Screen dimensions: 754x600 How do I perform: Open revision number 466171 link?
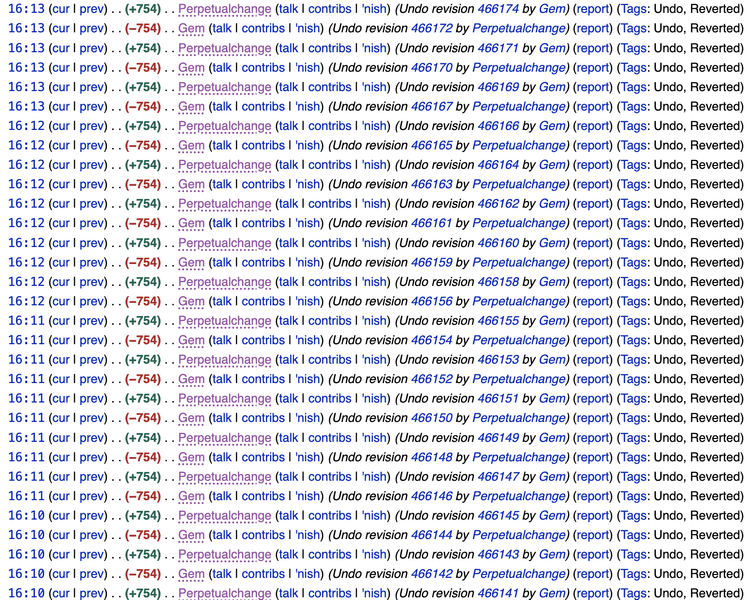(498, 48)
